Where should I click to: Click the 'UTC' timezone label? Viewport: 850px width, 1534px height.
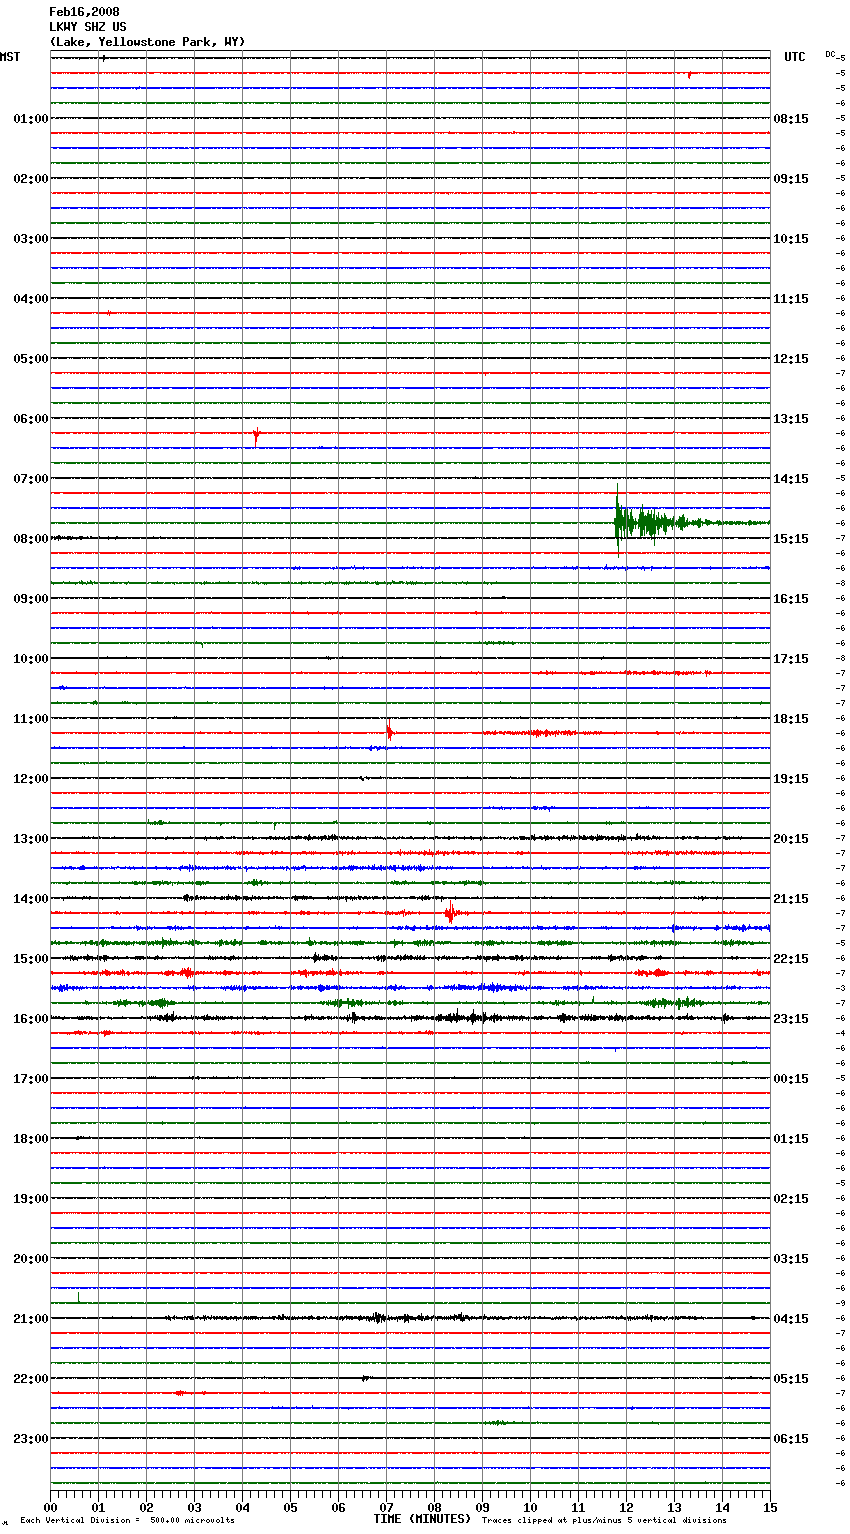[x=795, y=57]
